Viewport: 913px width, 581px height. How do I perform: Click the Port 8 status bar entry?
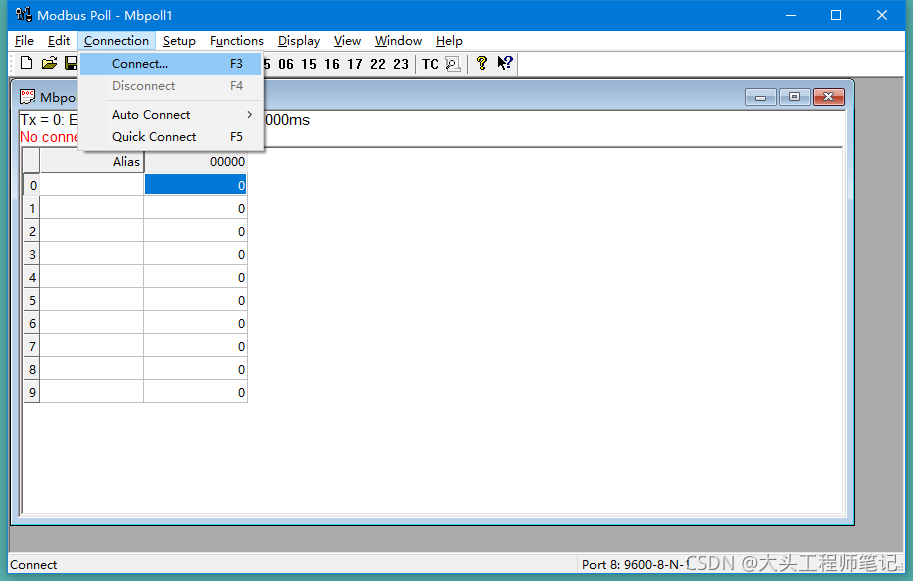click(x=635, y=564)
